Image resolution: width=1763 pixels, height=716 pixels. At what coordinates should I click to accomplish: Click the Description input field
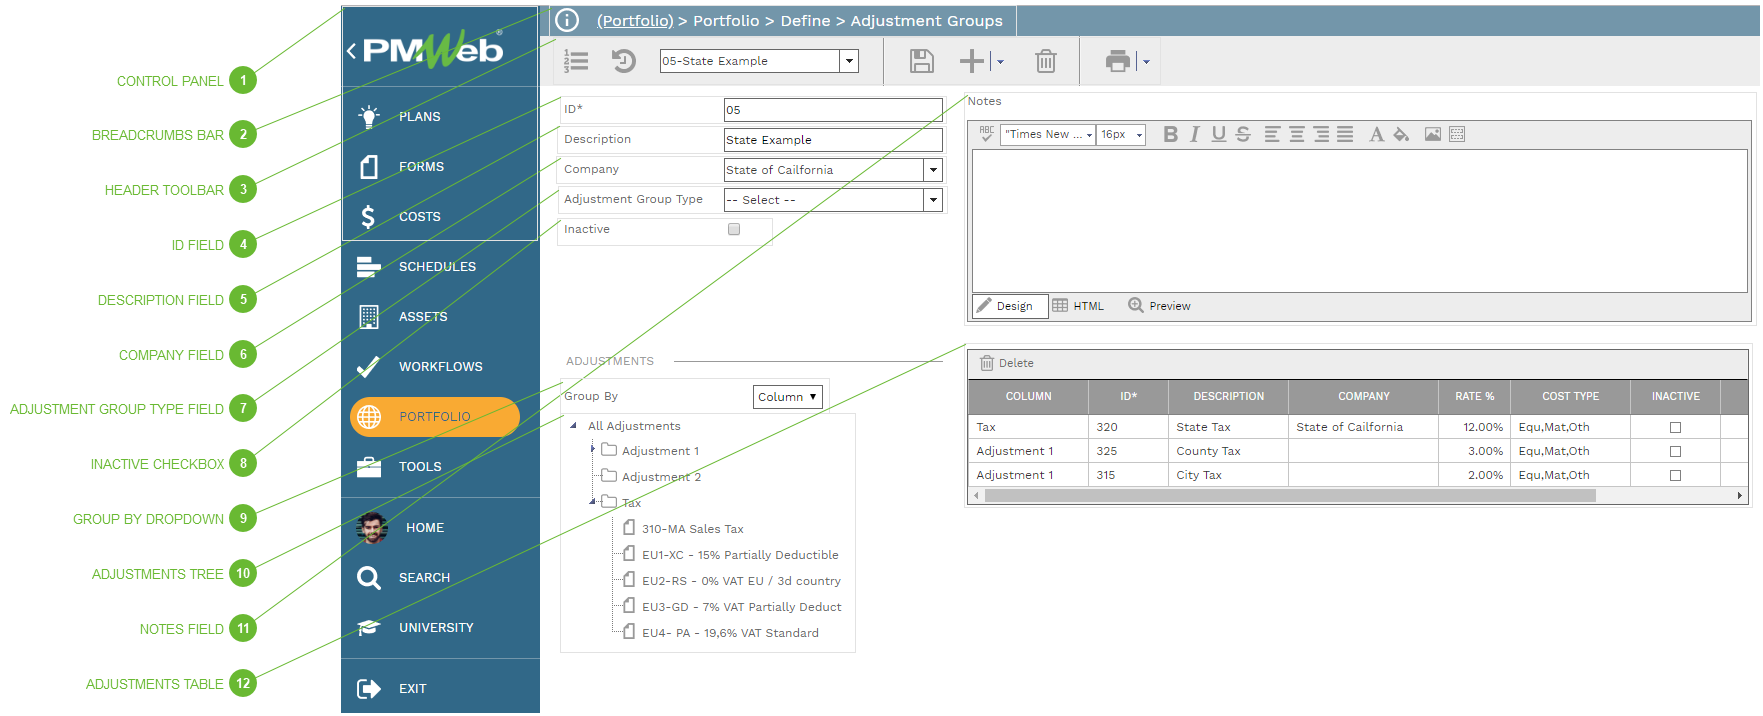(832, 141)
